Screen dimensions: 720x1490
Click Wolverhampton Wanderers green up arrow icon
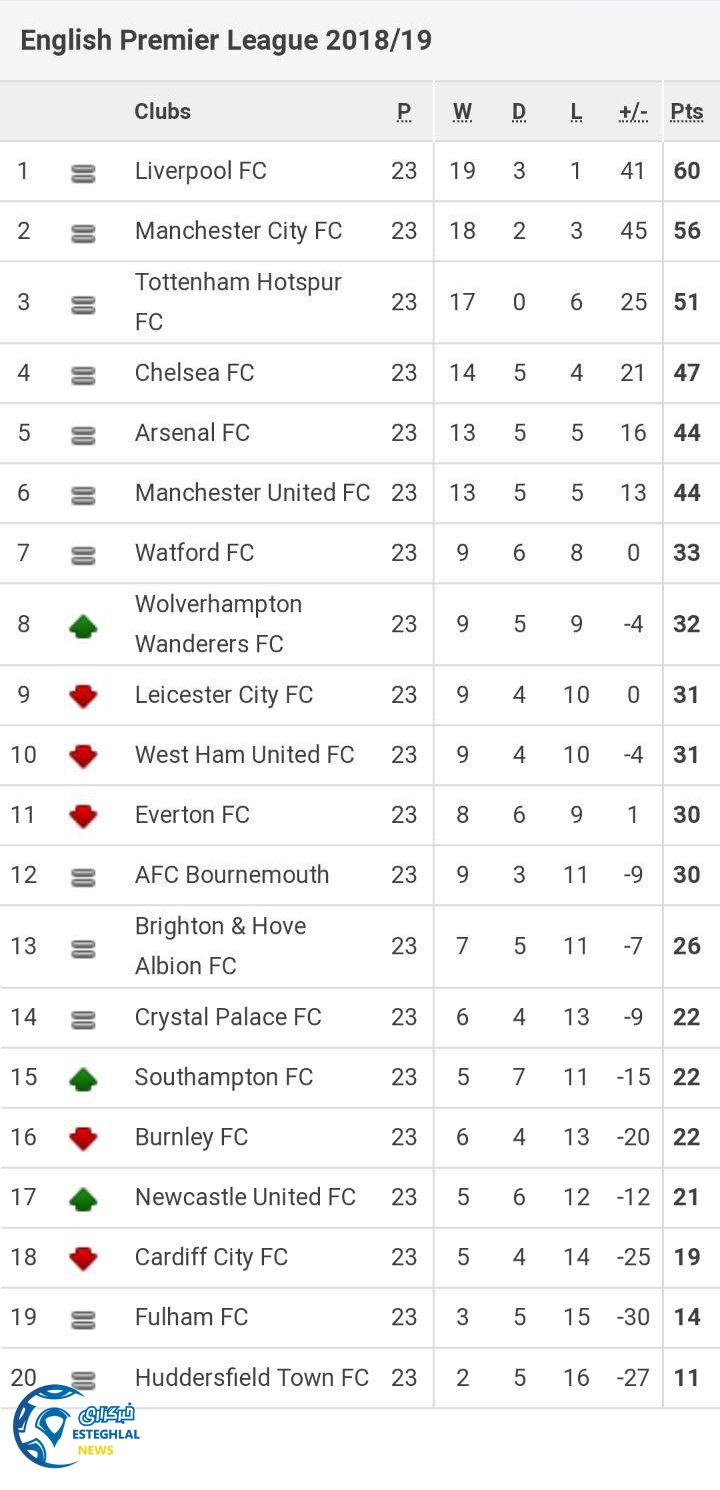[83, 626]
